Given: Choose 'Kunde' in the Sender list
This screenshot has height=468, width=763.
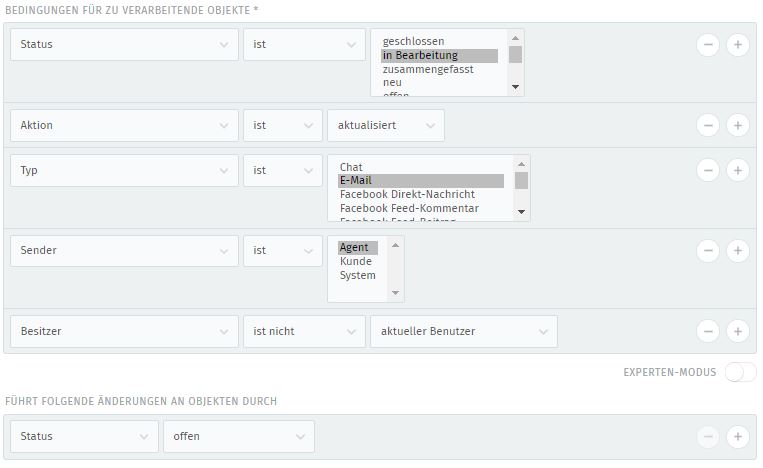Looking at the screenshot, I should 356,261.
